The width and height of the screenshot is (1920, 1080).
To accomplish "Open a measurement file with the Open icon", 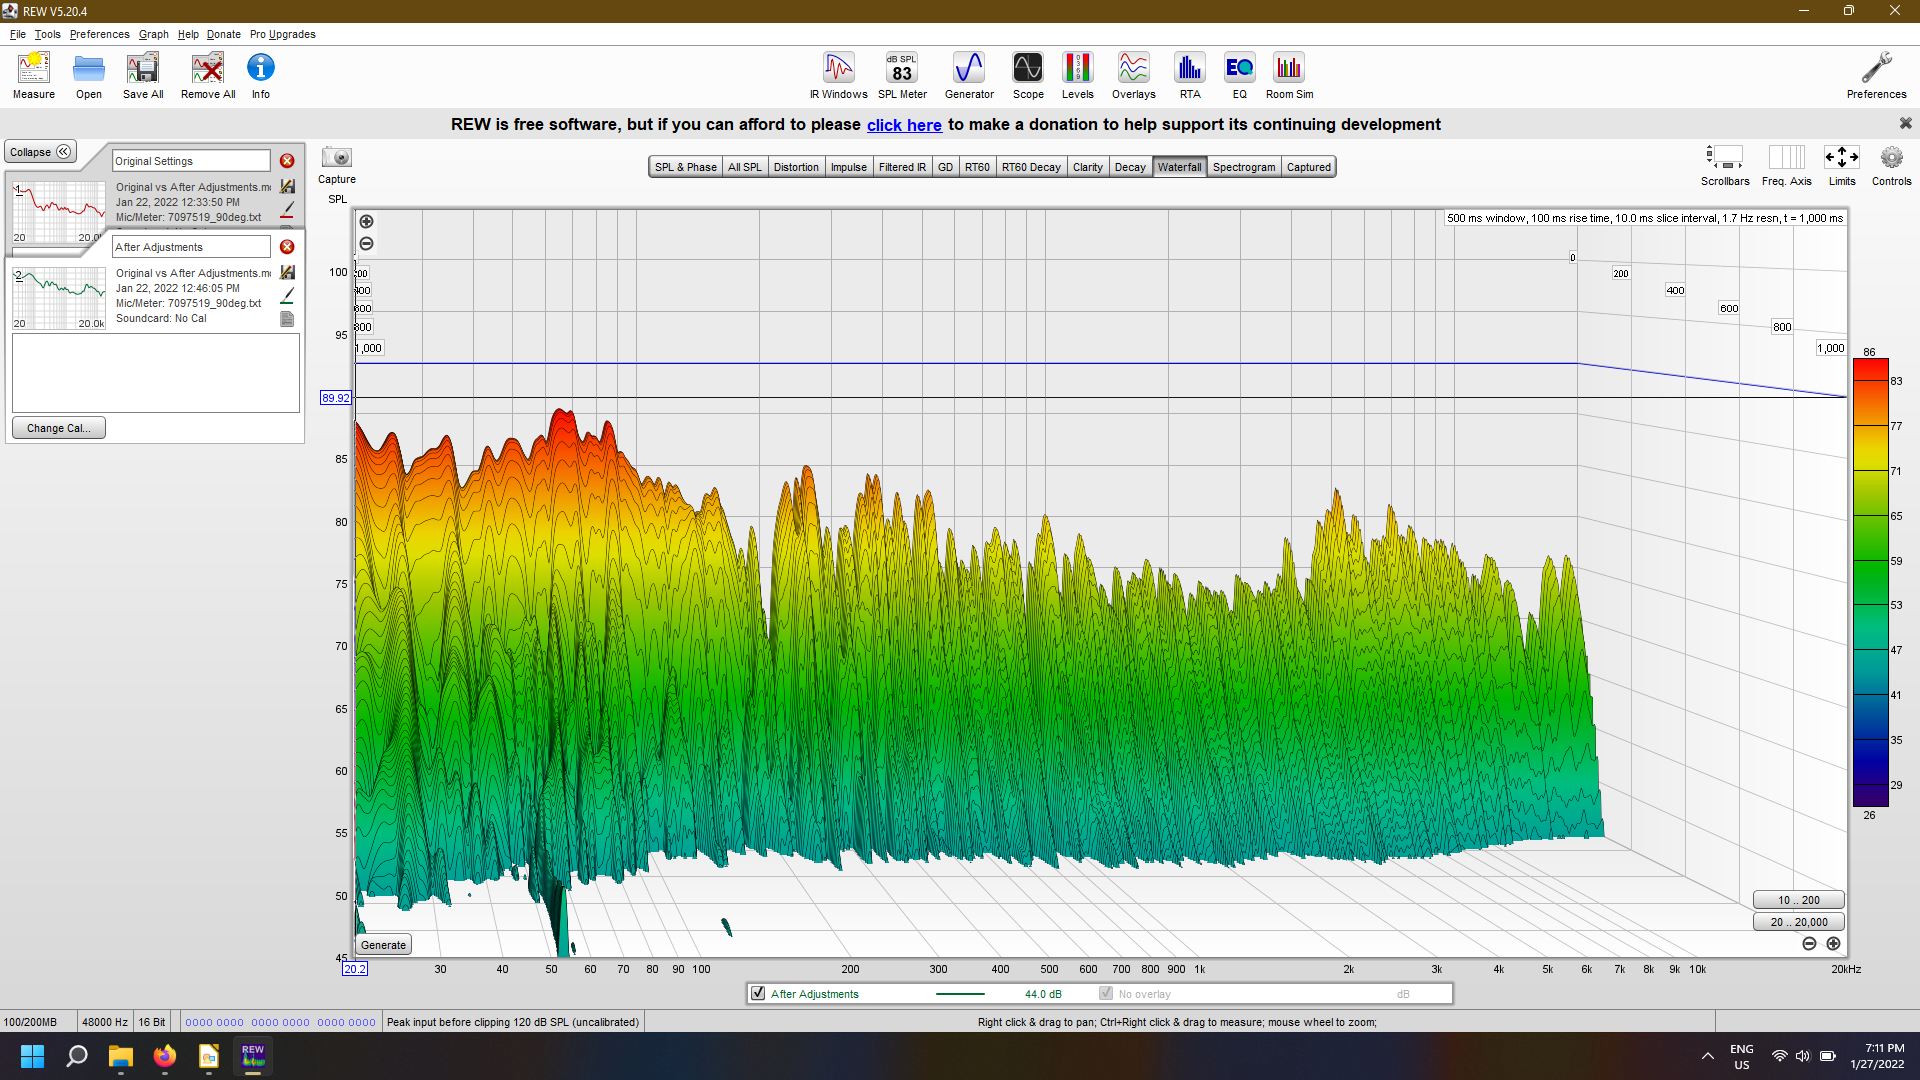I will click(89, 76).
